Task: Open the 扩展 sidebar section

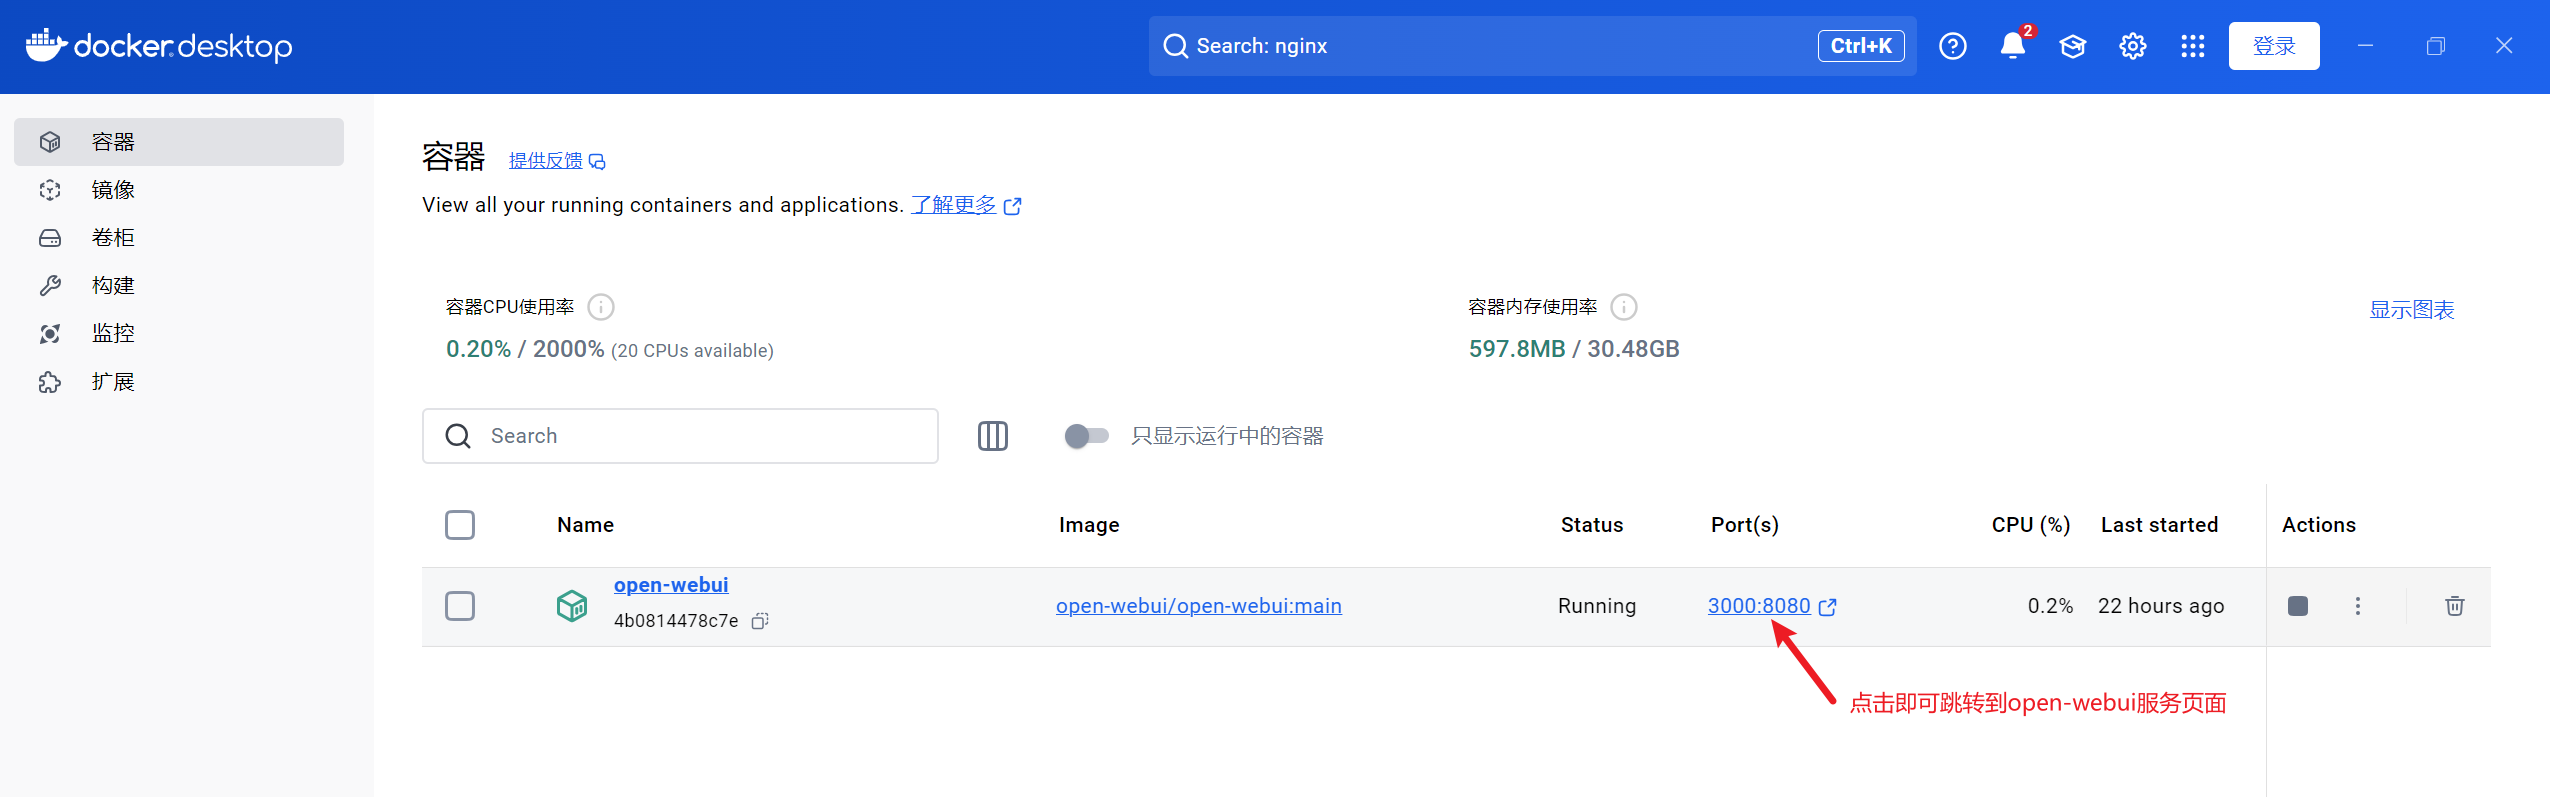Action: [179, 382]
